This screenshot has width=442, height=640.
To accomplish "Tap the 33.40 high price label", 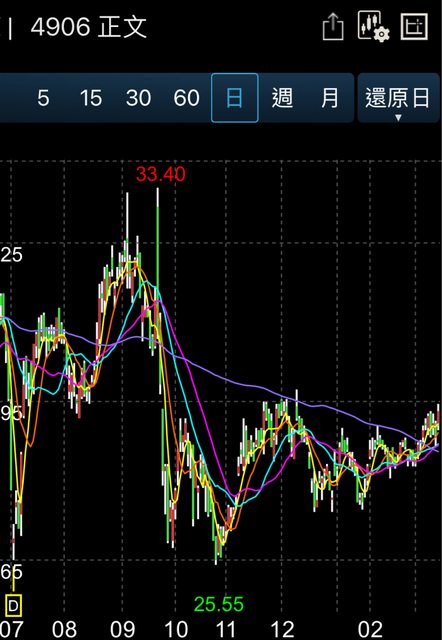I will tap(161, 174).
